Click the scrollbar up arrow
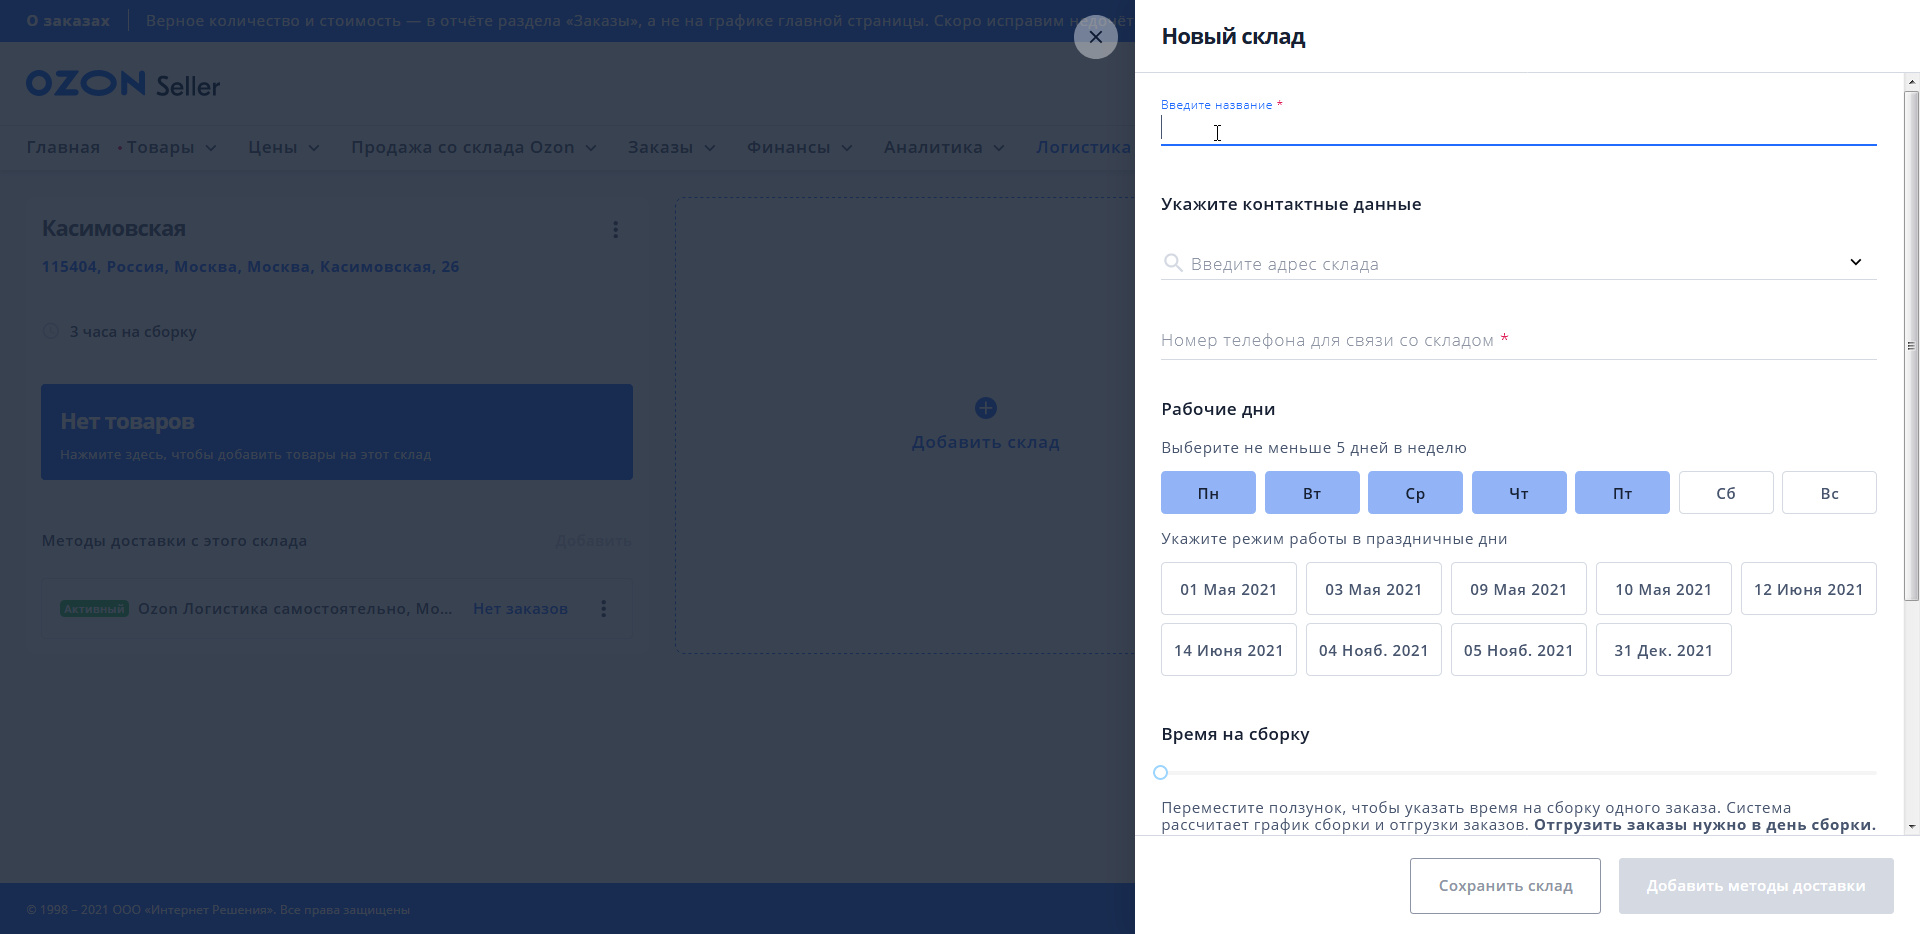 pyautogui.click(x=1912, y=81)
